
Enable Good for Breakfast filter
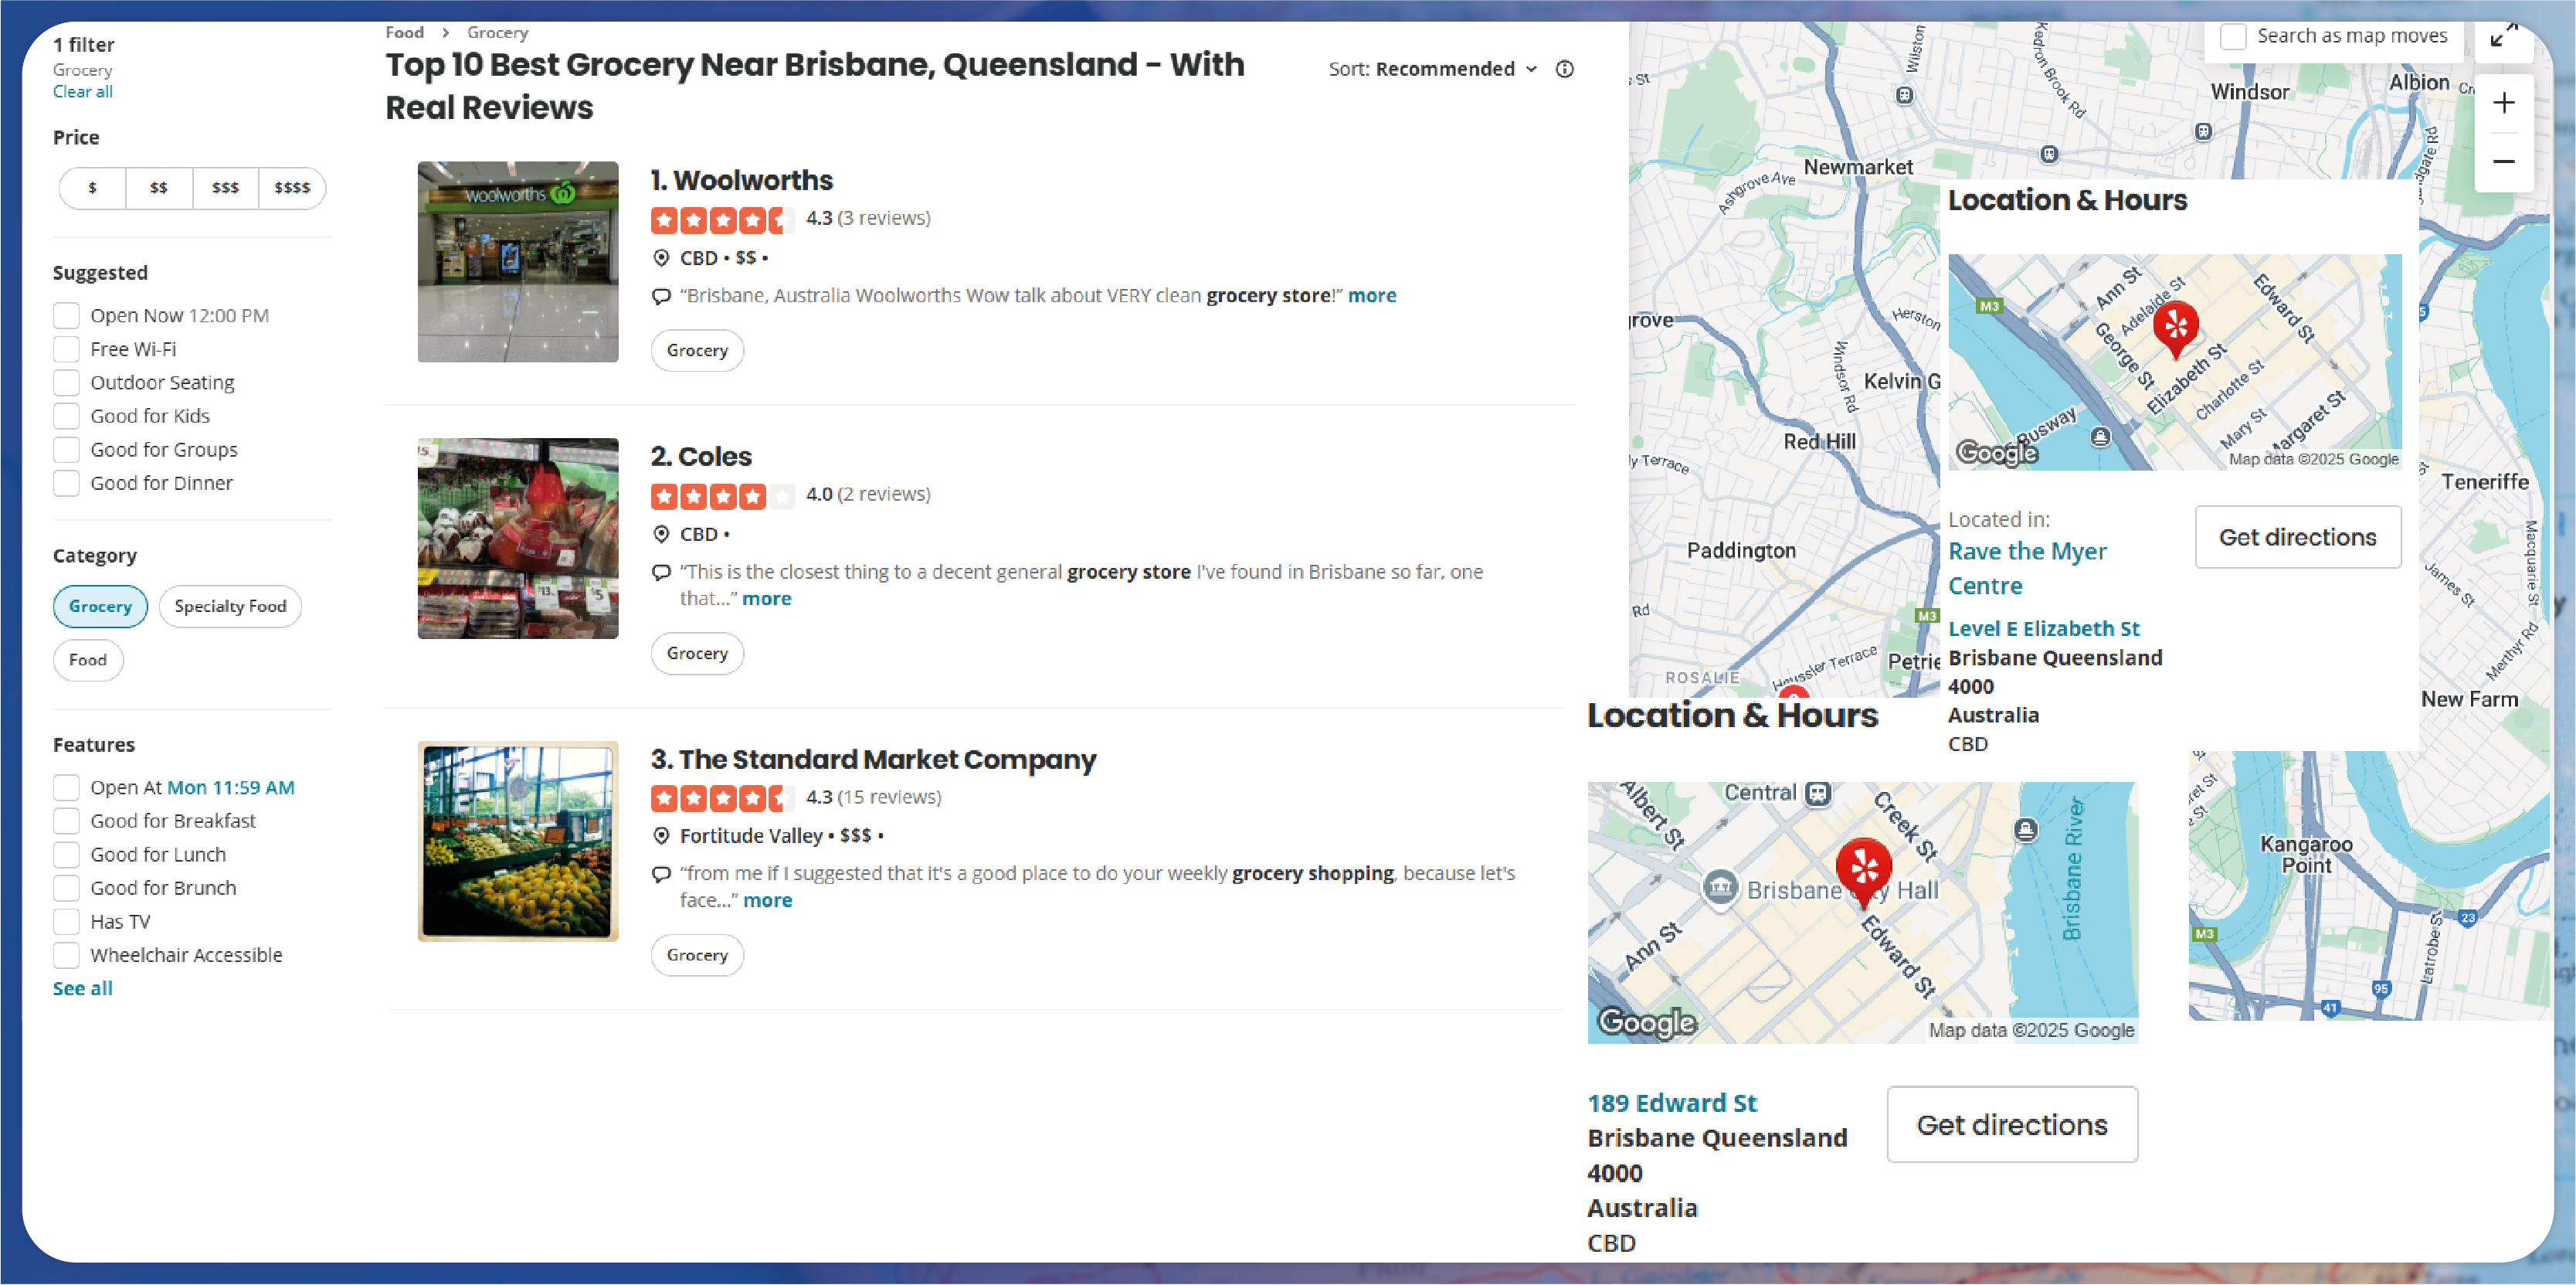pos(66,821)
